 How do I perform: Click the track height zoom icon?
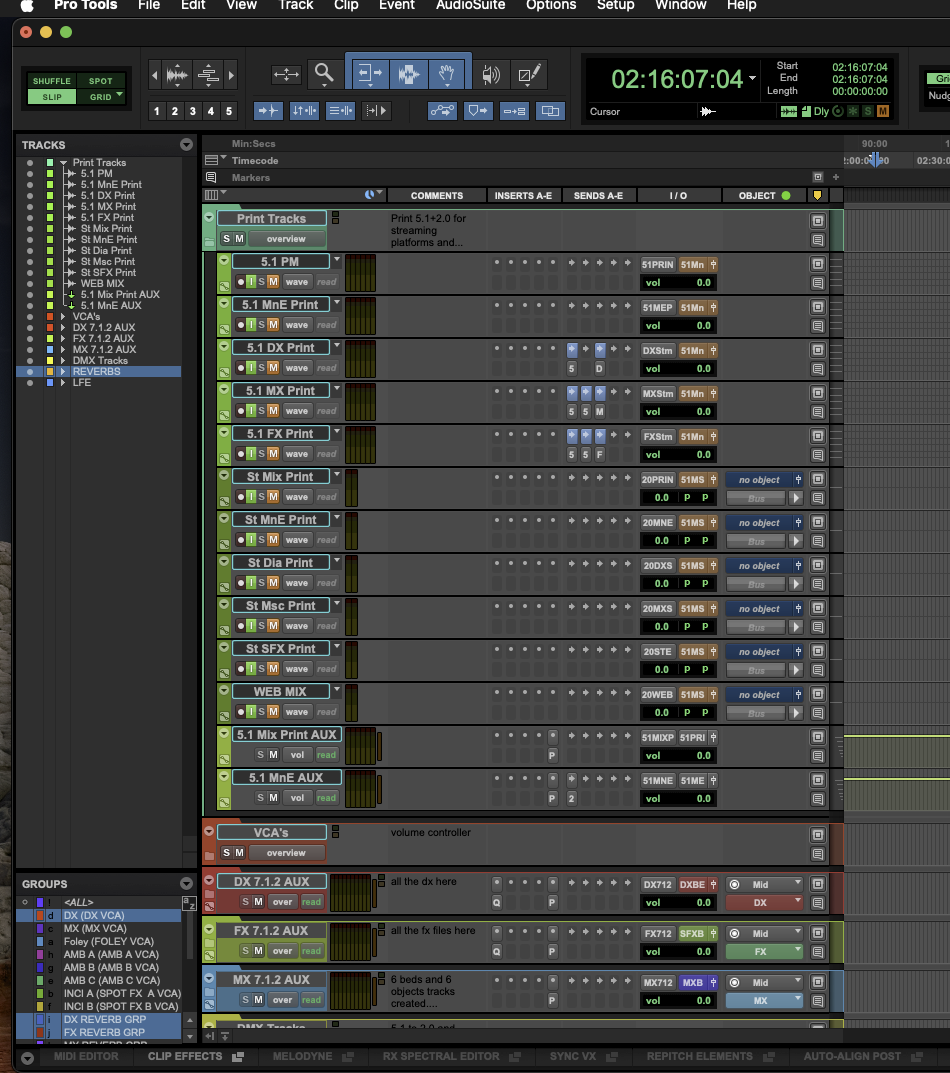(x=208, y=75)
